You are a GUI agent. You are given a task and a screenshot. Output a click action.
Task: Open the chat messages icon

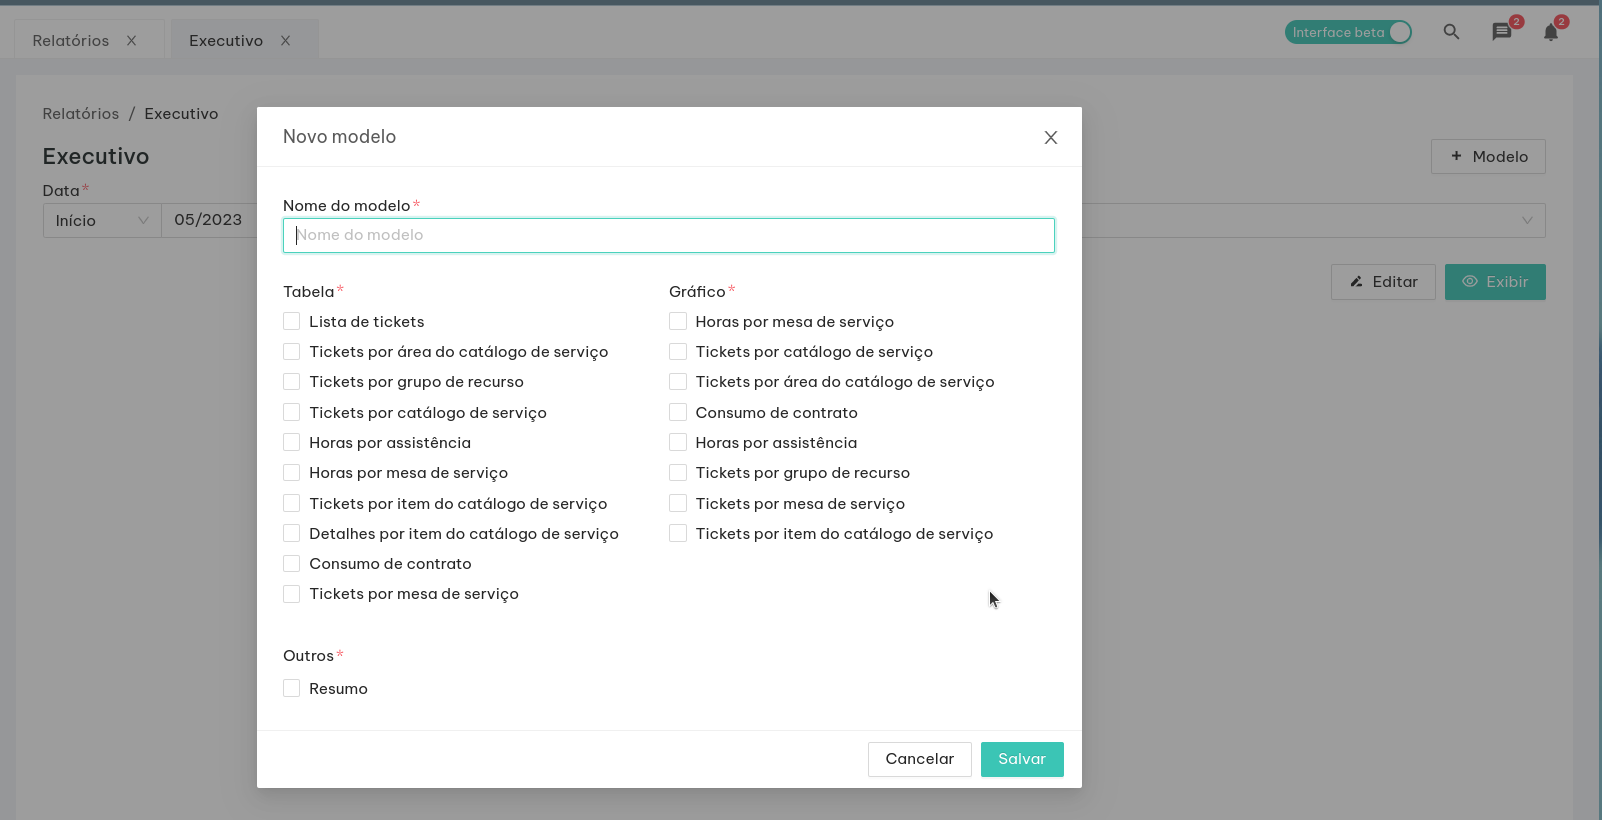click(1501, 32)
